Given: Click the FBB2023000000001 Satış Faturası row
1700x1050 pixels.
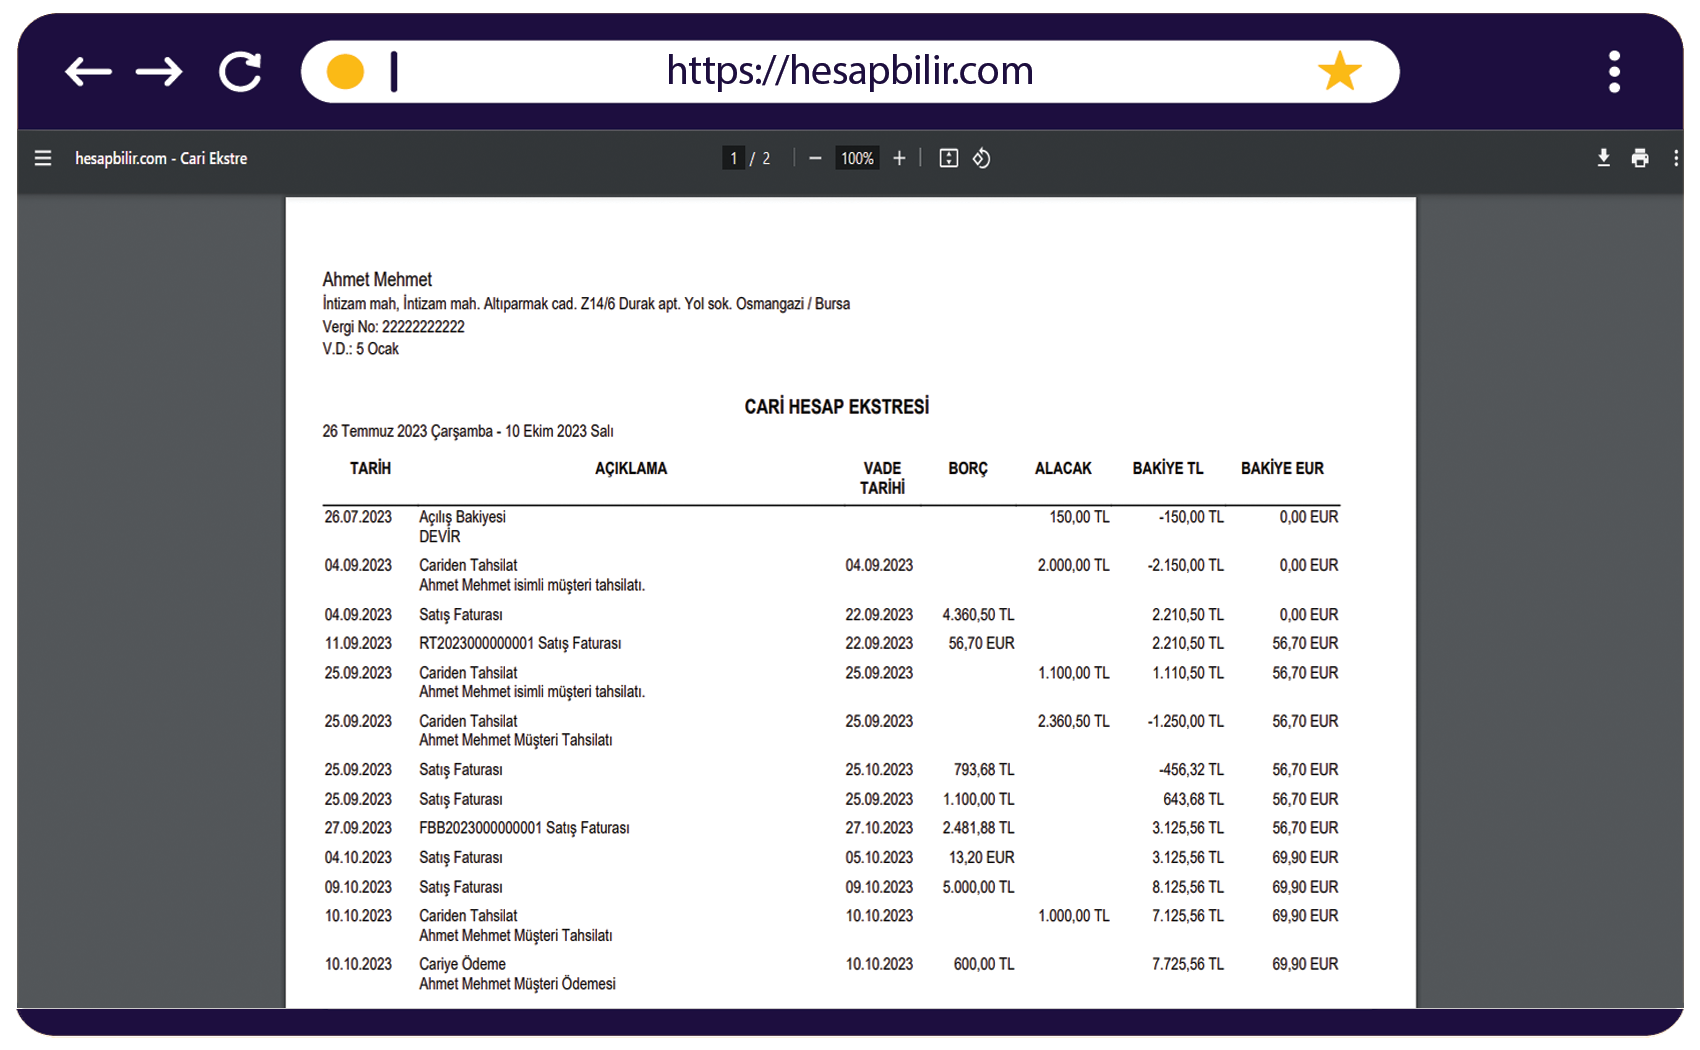Looking at the screenshot, I should pyautogui.click(x=524, y=828).
